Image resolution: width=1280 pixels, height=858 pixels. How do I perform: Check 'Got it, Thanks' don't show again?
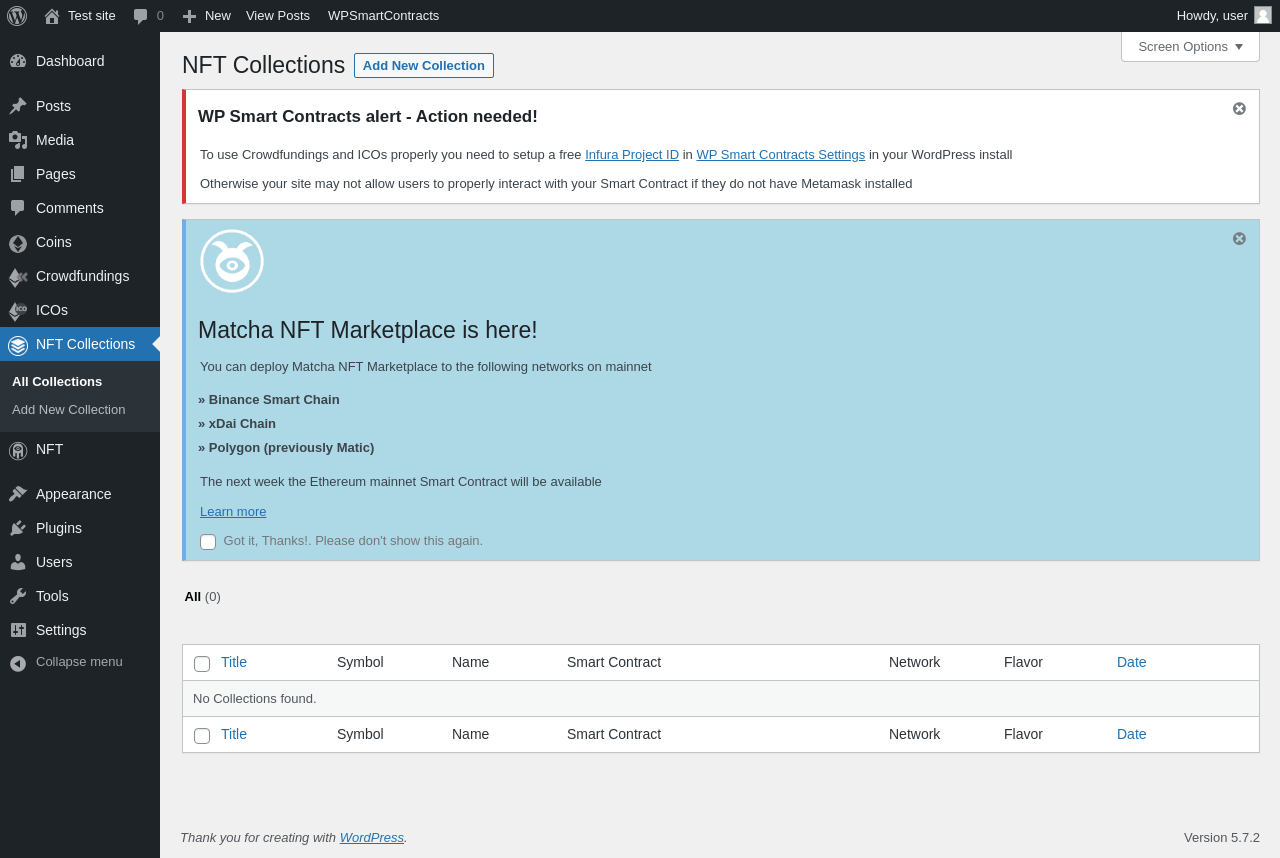click(208, 542)
